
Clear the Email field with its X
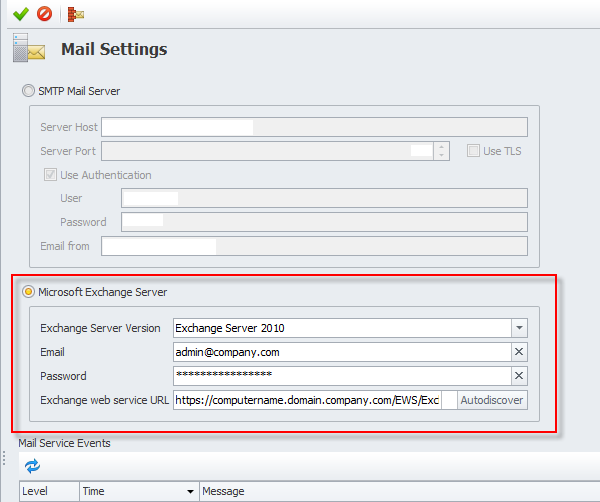pyautogui.click(x=519, y=352)
